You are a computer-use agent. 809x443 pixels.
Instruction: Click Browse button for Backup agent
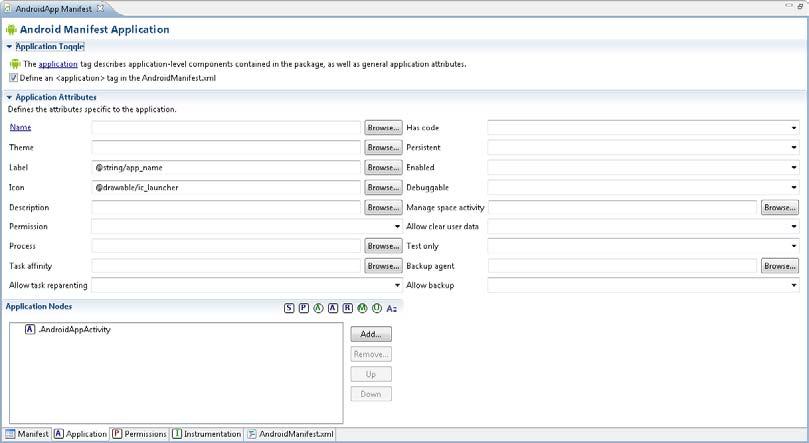780,266
